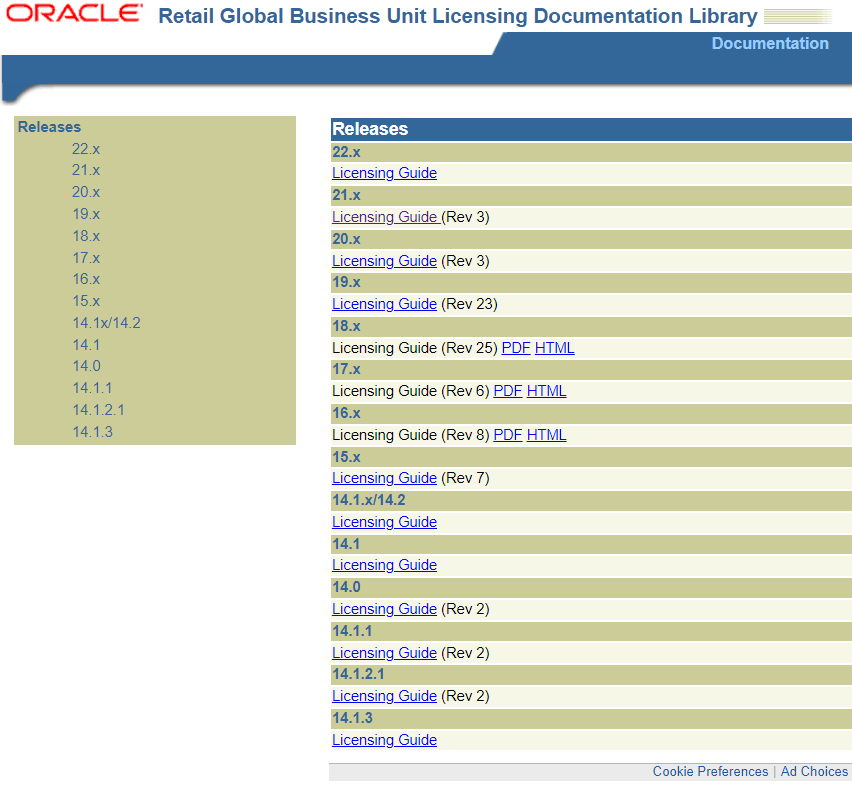Open the PDF version of the 18.x guide
852x785 pixels.
pyautogui.click(x=515, y=347)
